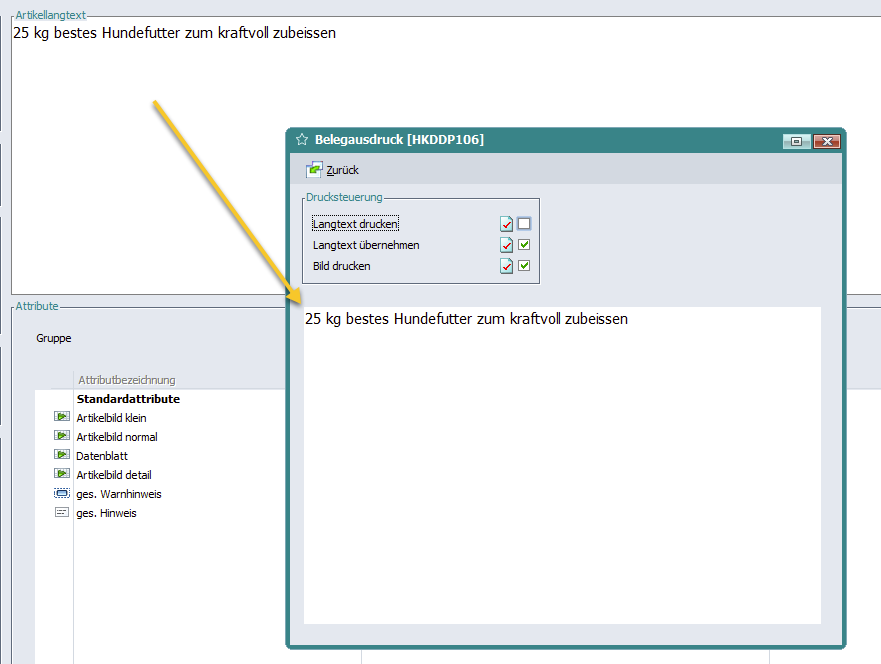Click the star icon beside Belegausdruck title
Viewport: 881px width, 664px height.
point(302,140)
